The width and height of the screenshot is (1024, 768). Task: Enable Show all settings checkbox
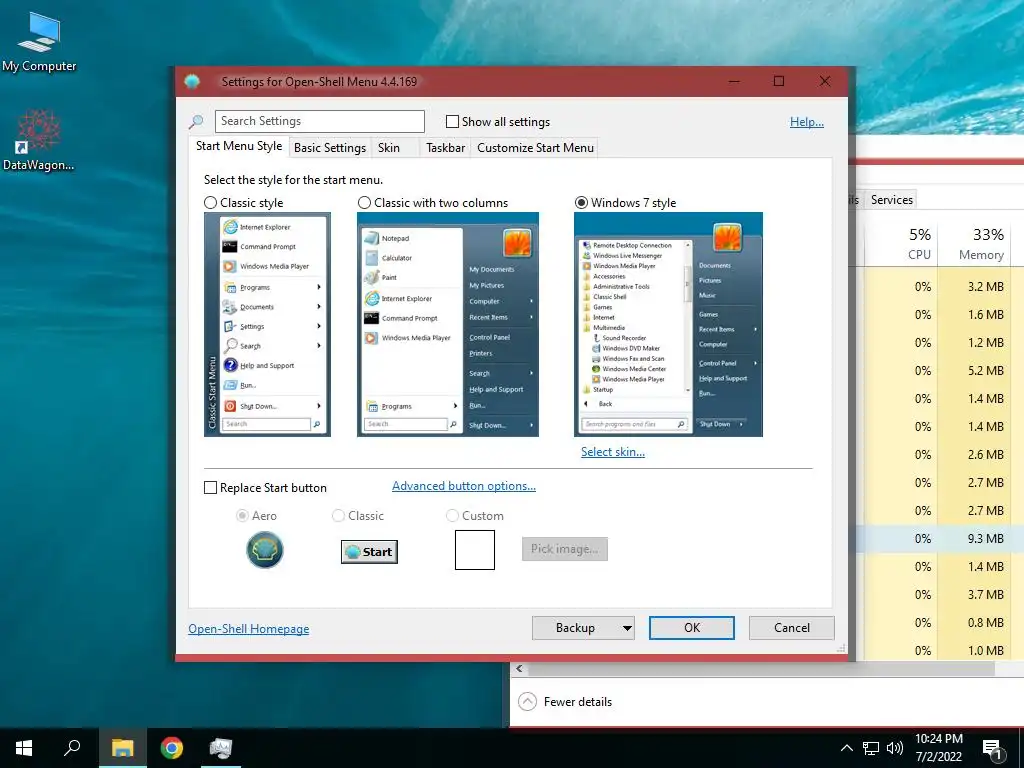452,121
